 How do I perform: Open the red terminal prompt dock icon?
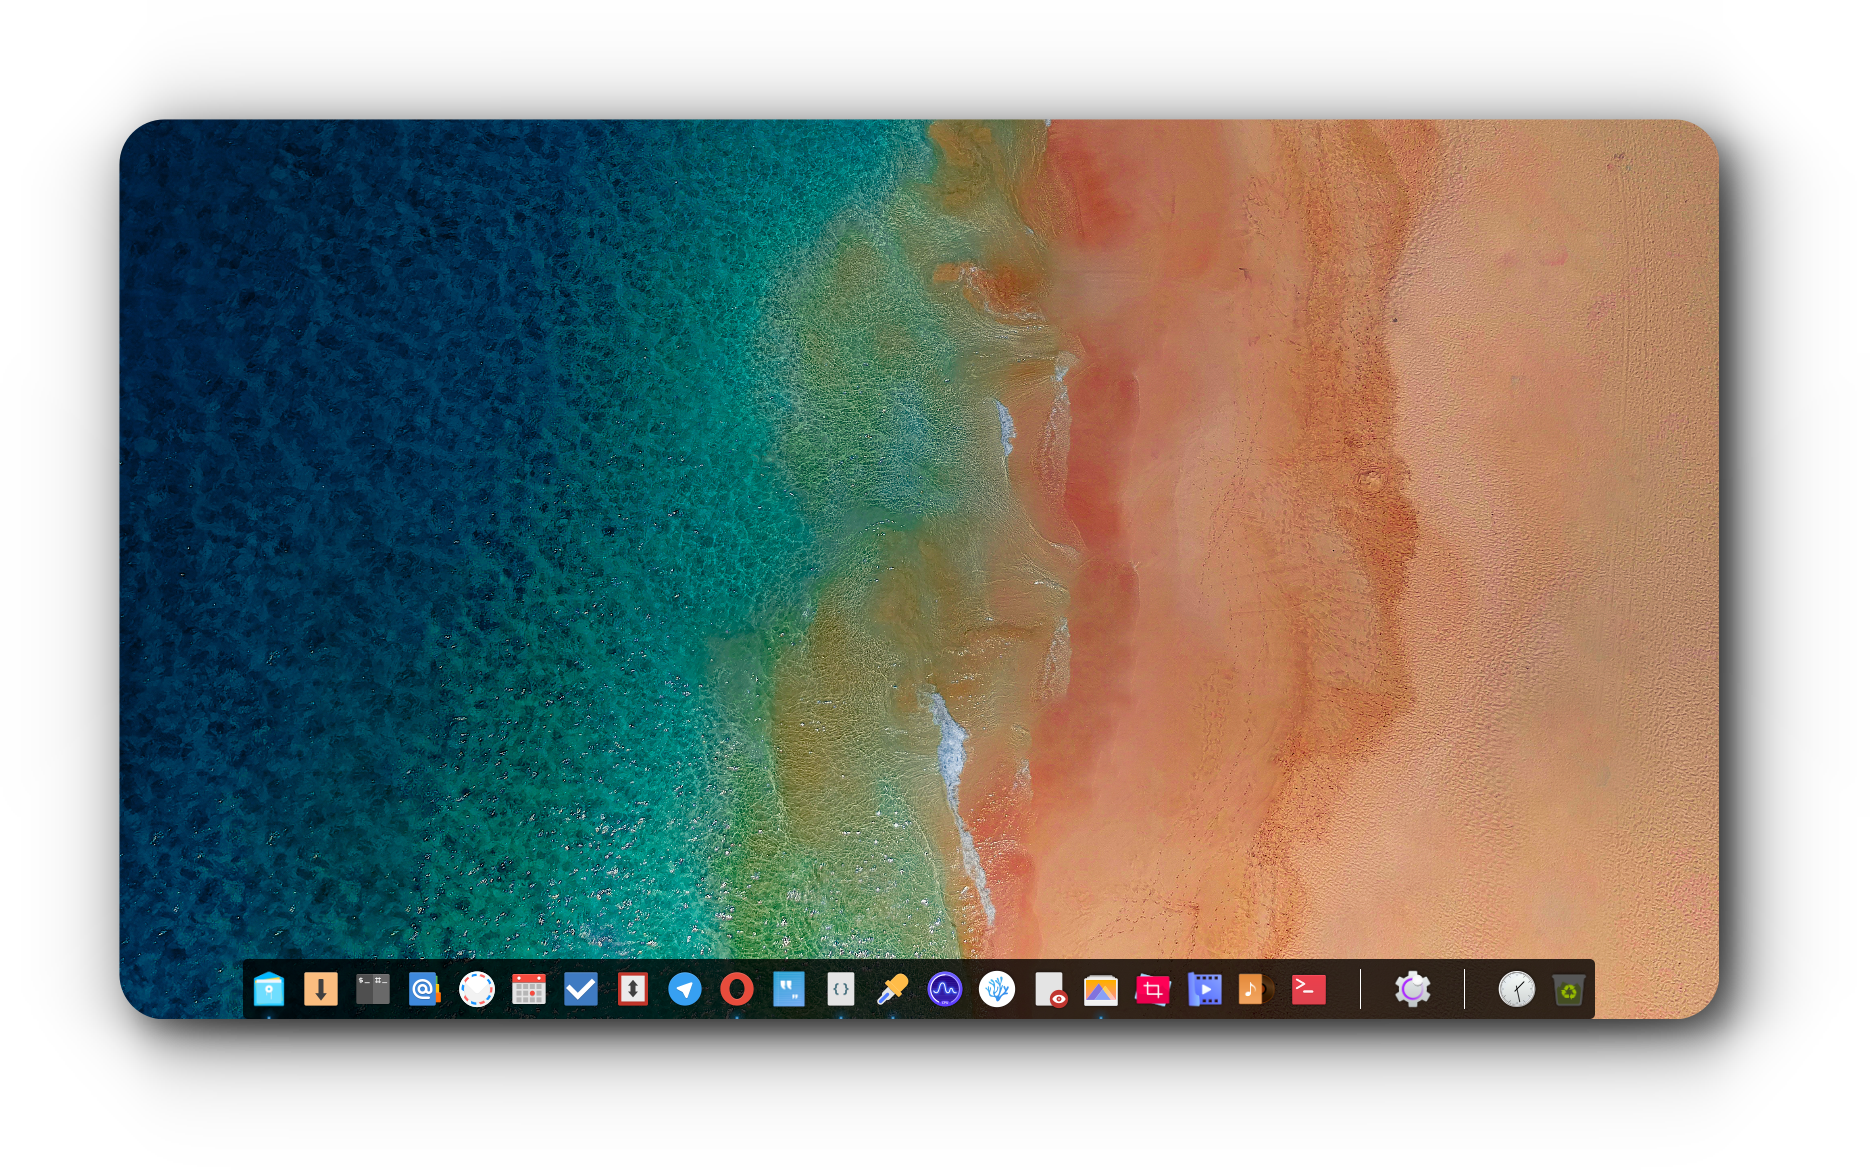[1309, 990]
